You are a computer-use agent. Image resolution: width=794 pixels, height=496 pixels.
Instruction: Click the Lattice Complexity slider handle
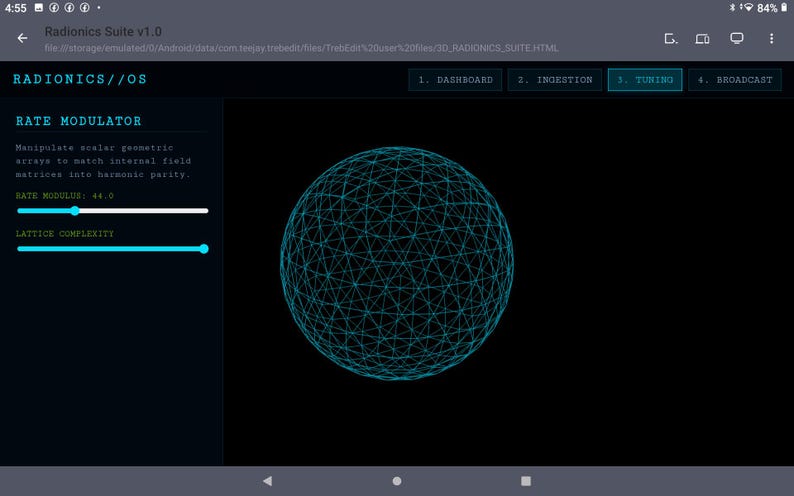(x=204, y=249)
